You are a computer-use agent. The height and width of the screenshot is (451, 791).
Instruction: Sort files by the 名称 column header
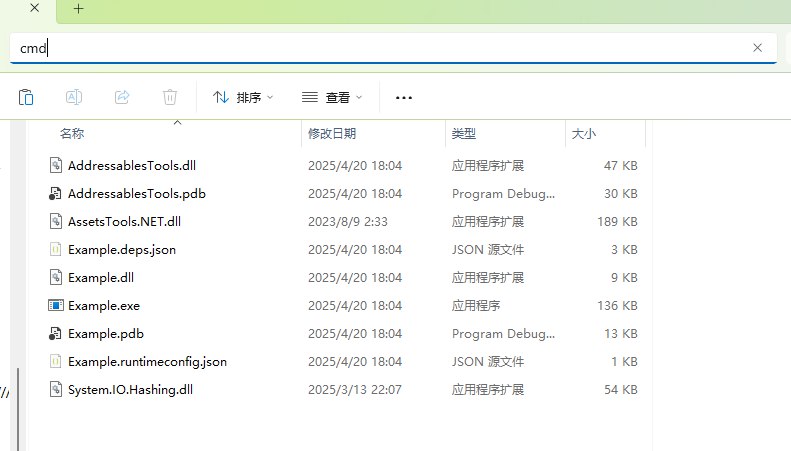[x=72, y=133]
